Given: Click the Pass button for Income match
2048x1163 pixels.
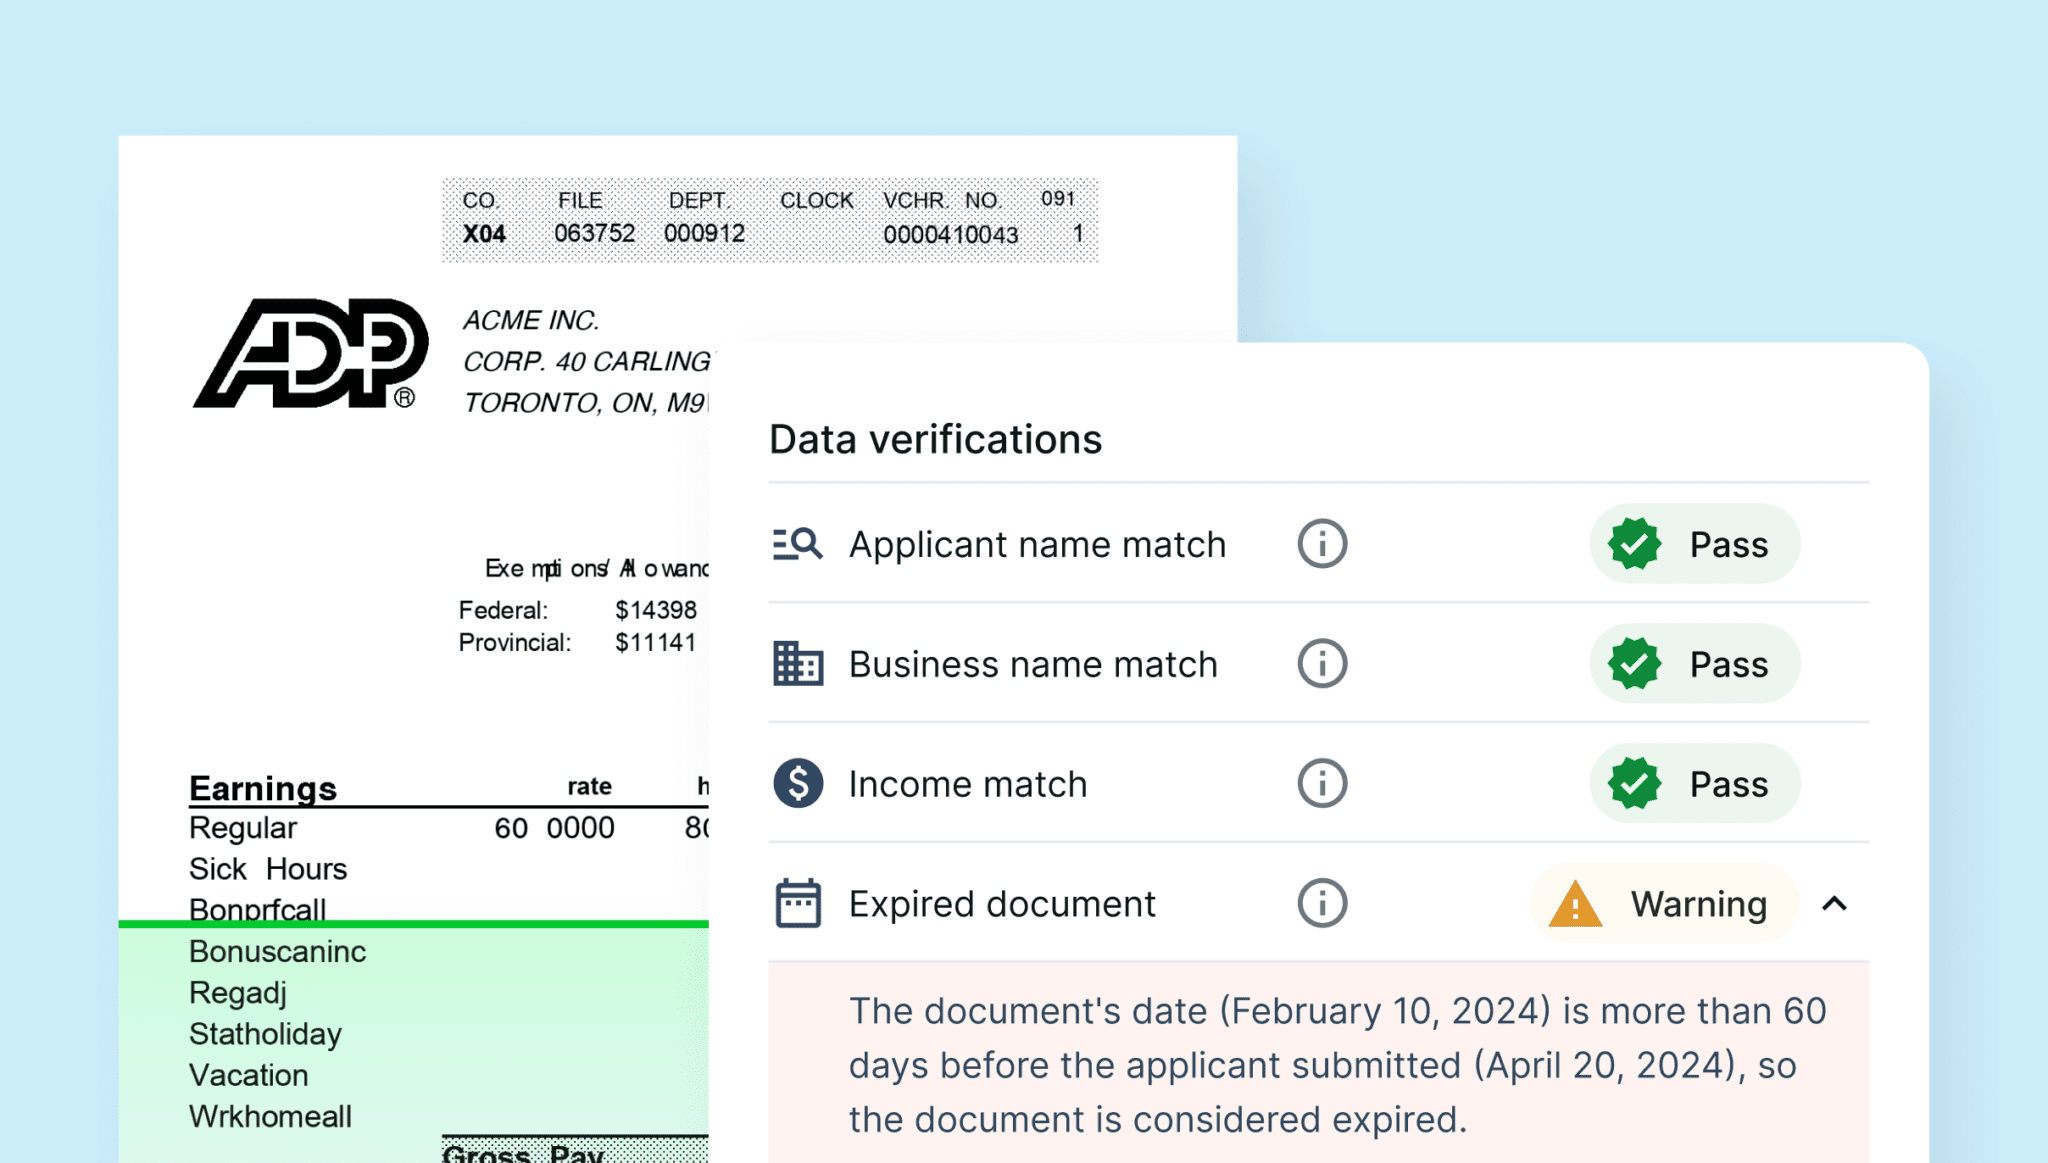Looking at the screenshot, I should pyautogui.click(x=1694, y=783).
